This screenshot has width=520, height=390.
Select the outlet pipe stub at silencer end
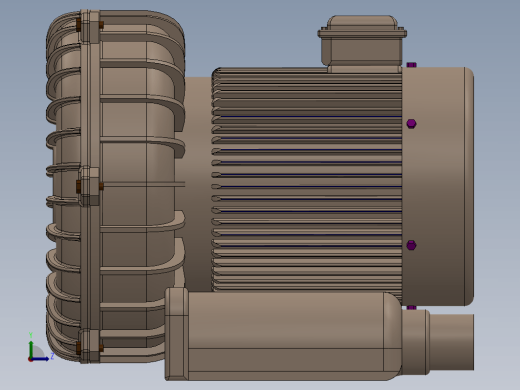click(x=451, y=342)
